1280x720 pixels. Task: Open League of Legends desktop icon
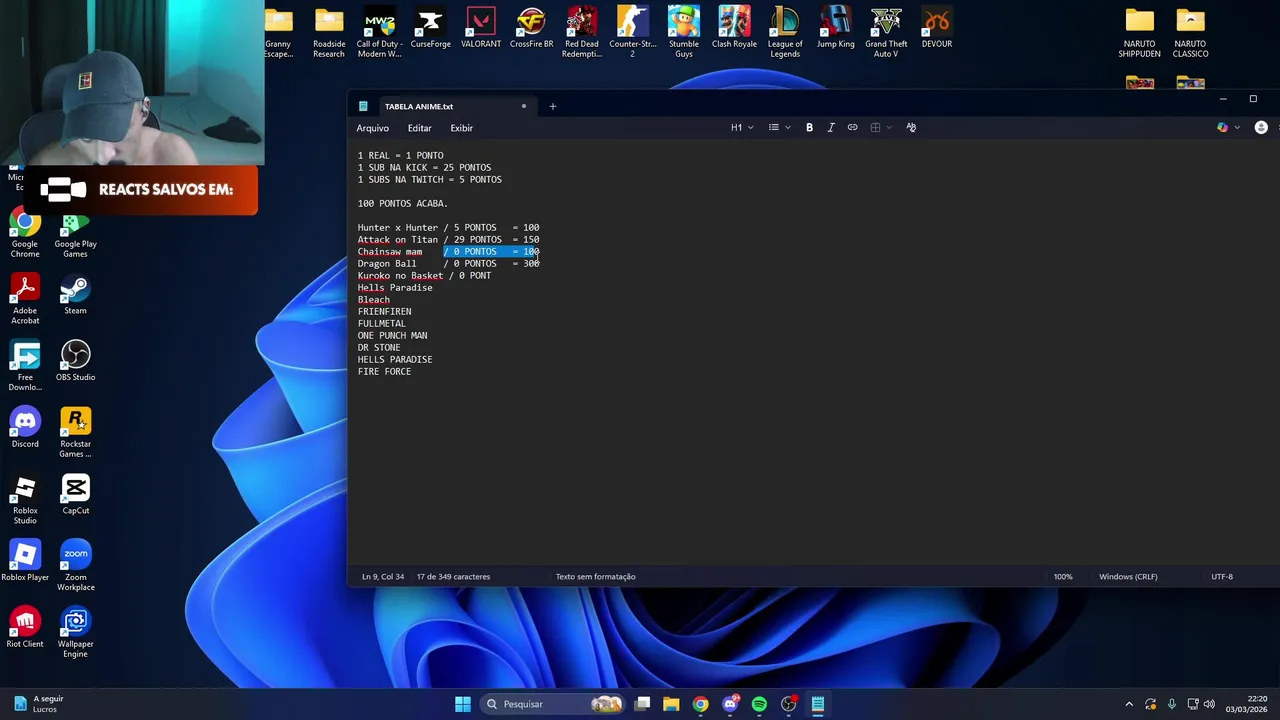point(785,32)
